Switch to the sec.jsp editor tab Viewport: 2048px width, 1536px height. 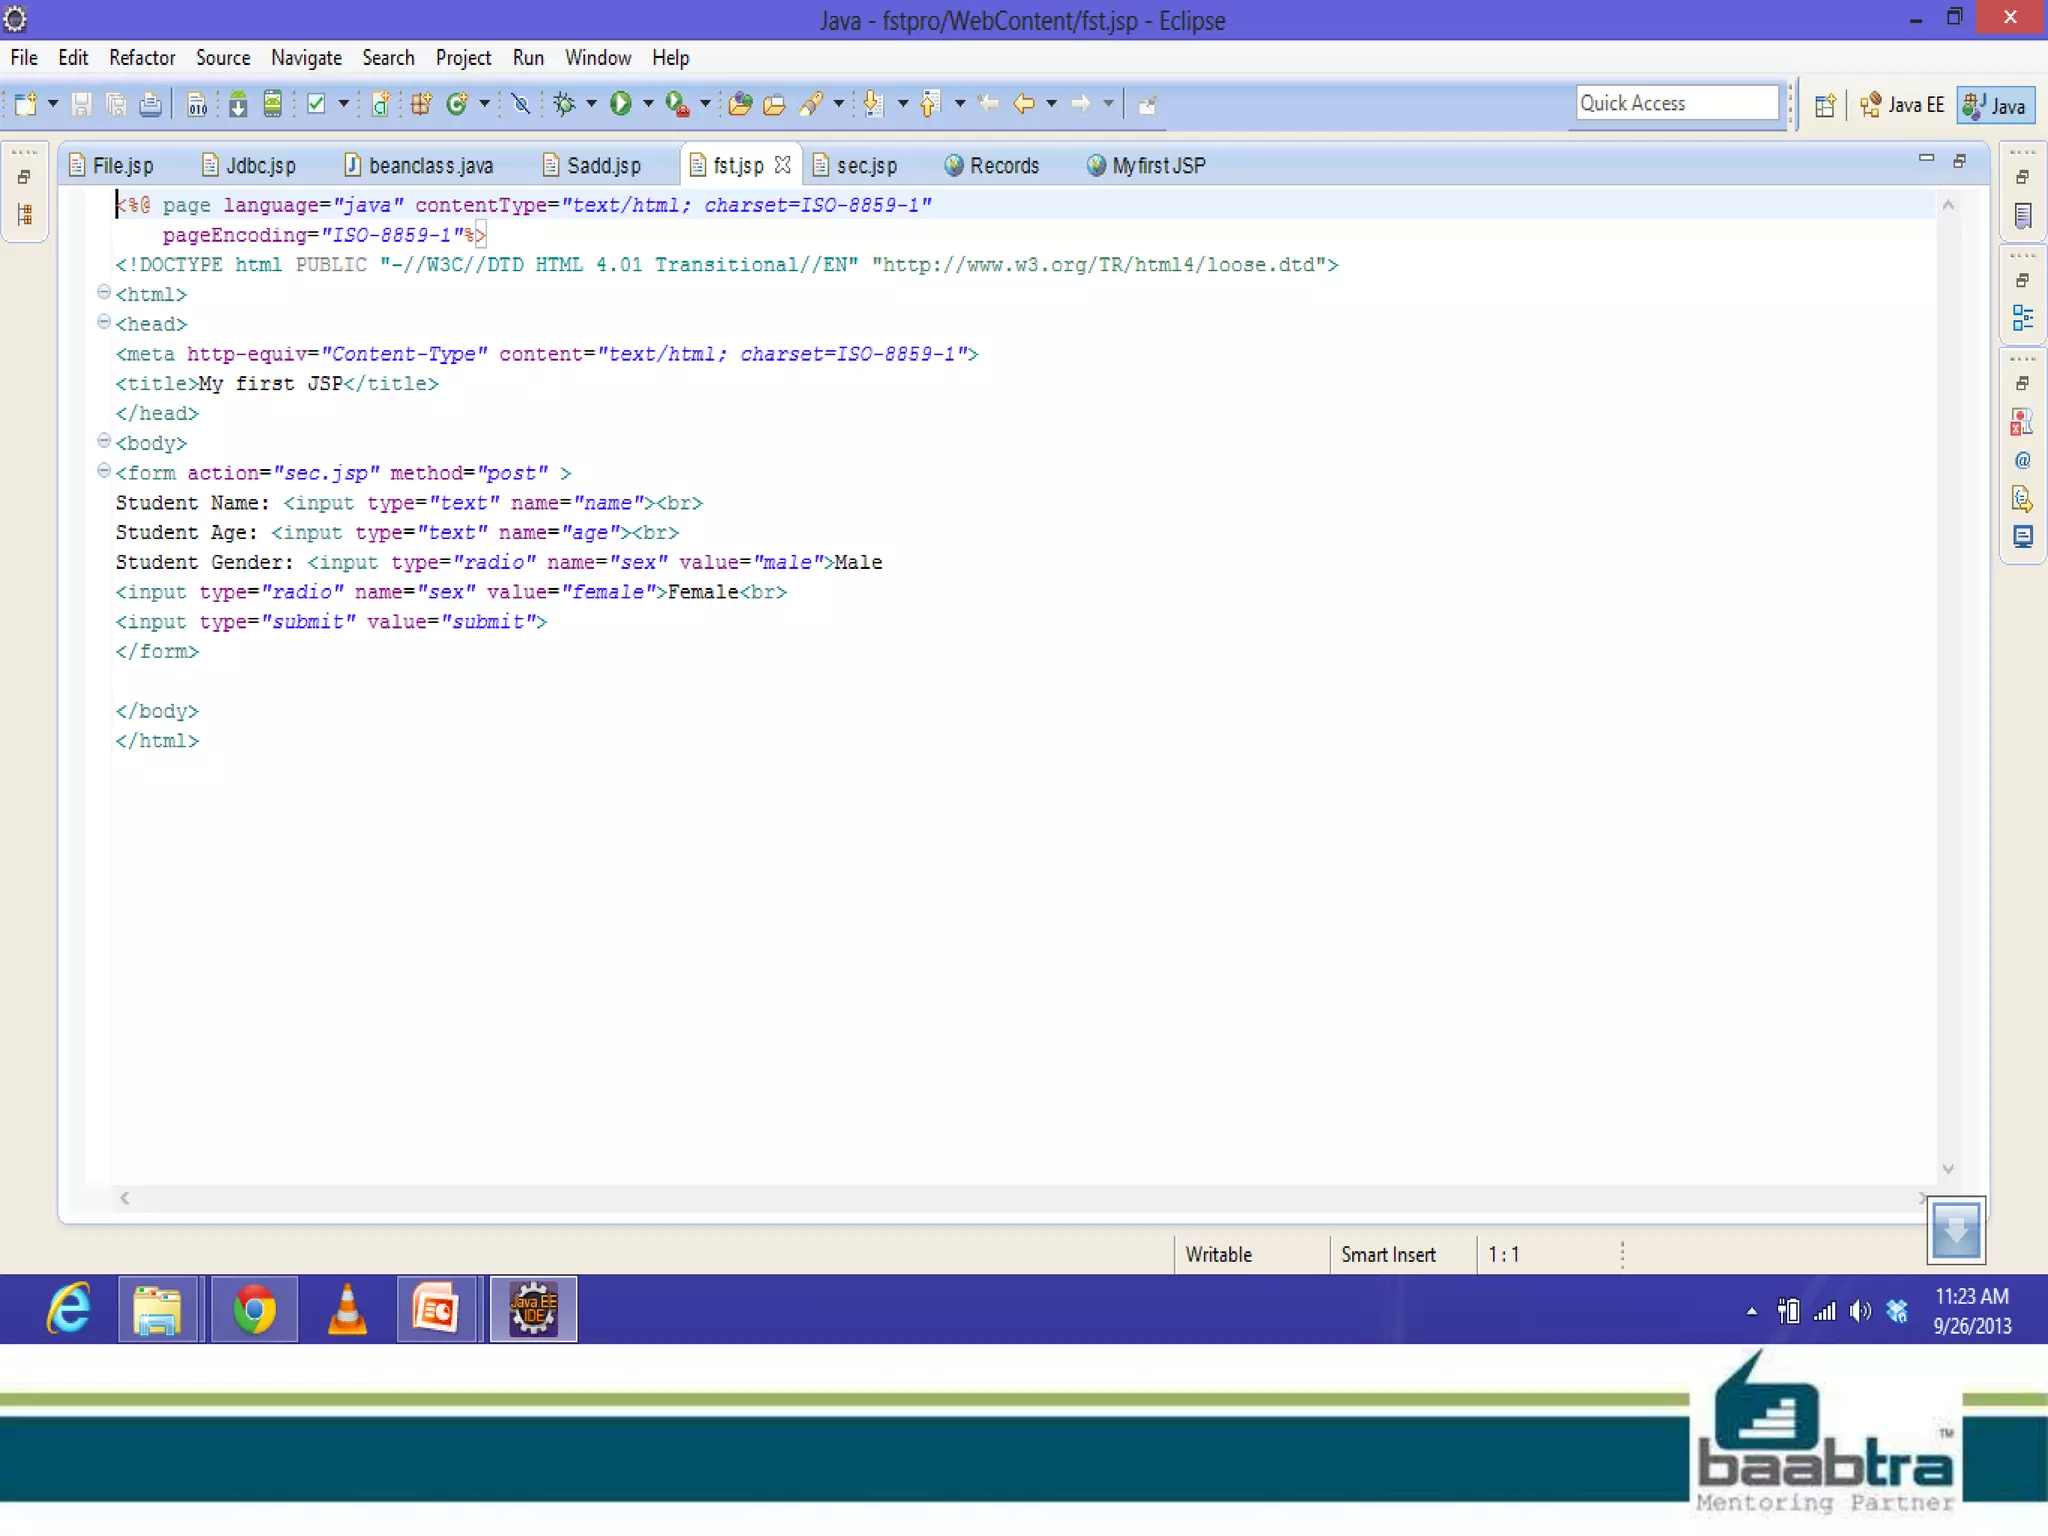[x=865, y=166]
